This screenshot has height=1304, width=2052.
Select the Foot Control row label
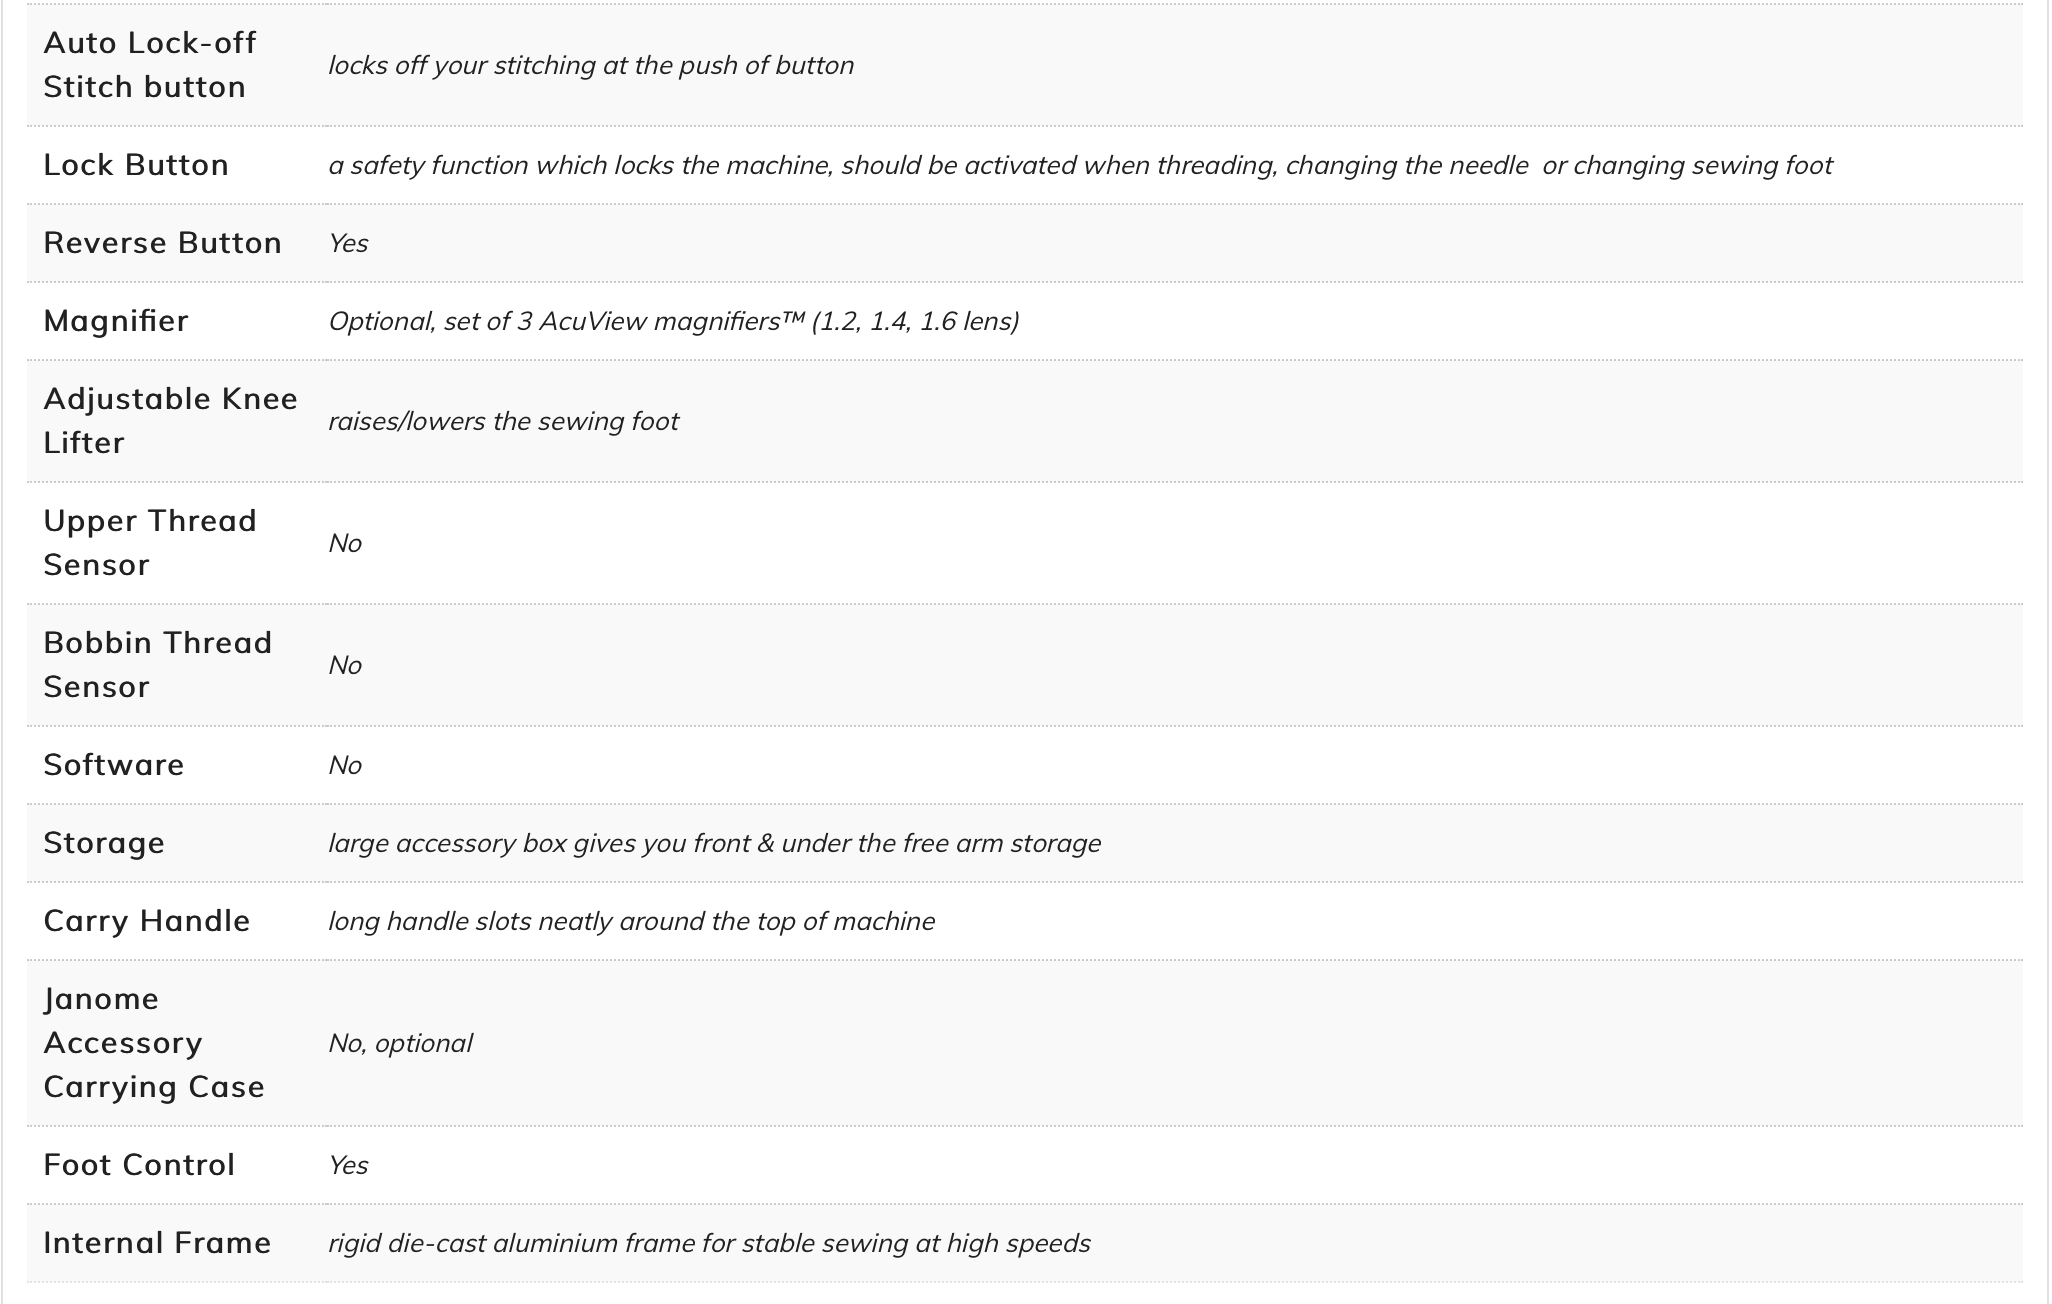(x=139, y=1165)
